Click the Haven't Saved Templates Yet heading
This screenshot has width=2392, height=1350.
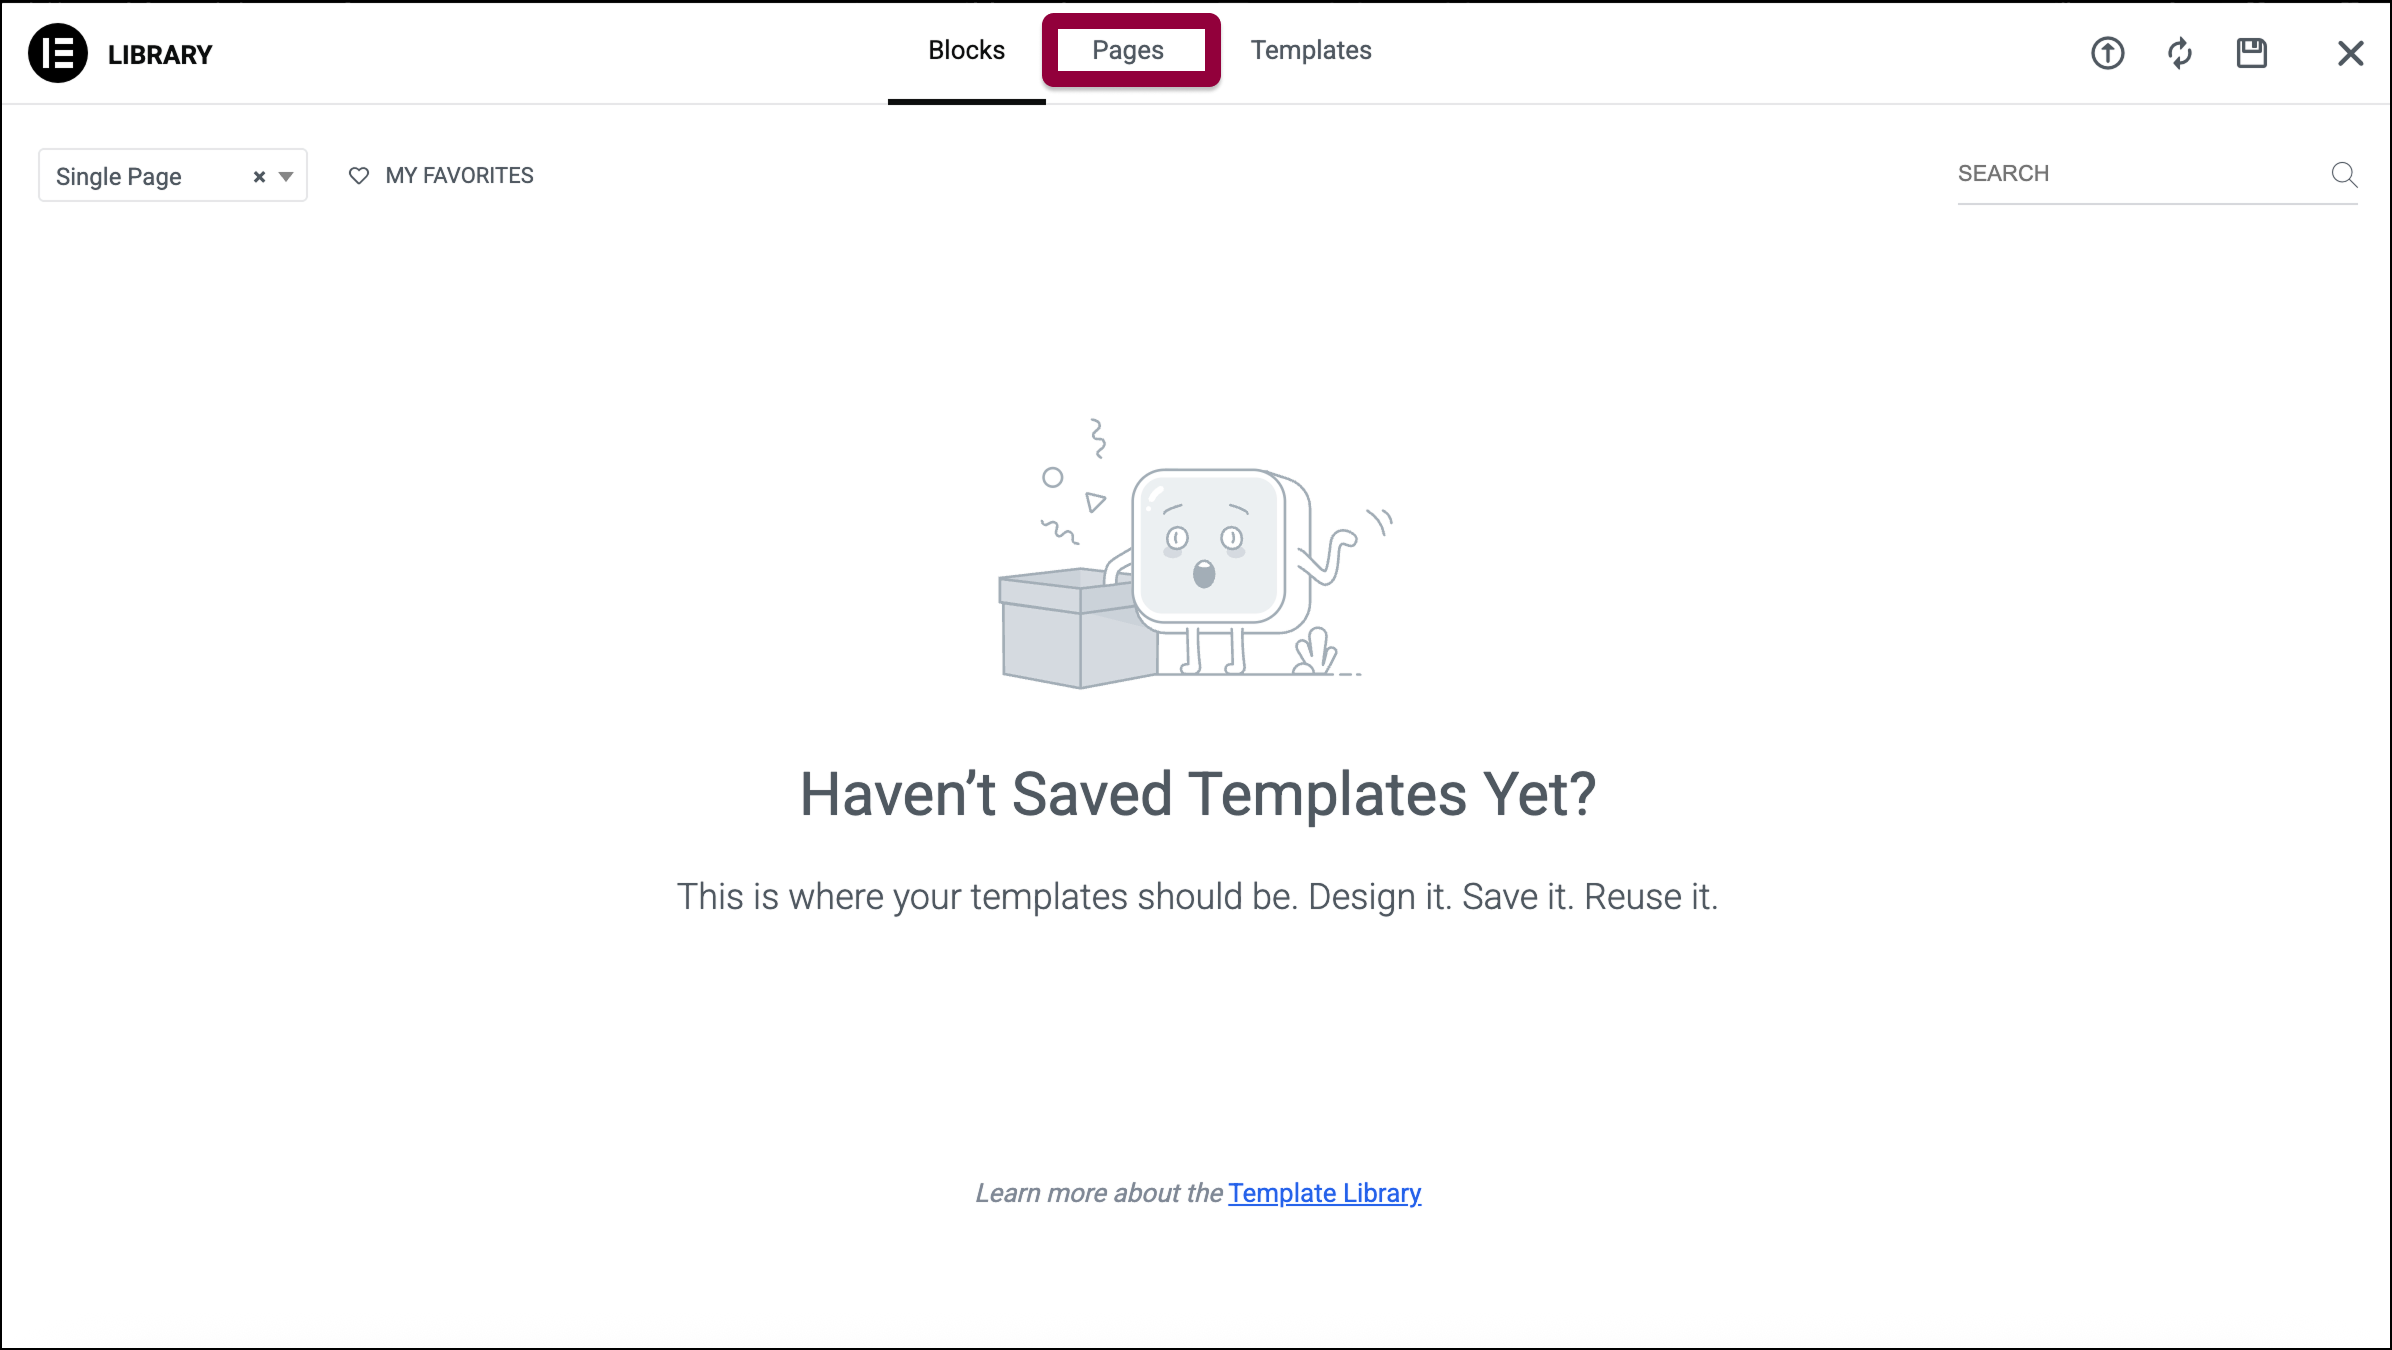click(x=1198, y=794)
